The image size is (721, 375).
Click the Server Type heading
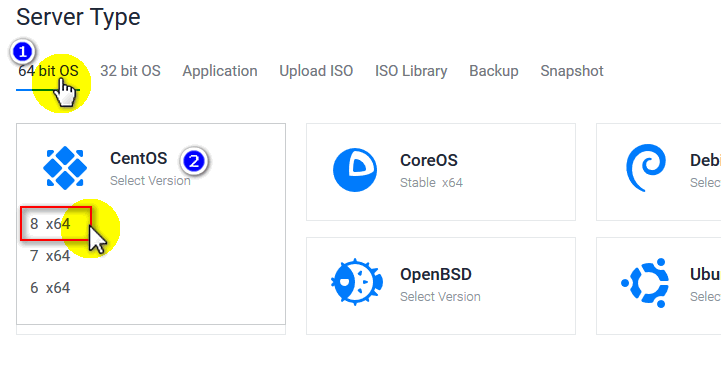tap(78, 17)
